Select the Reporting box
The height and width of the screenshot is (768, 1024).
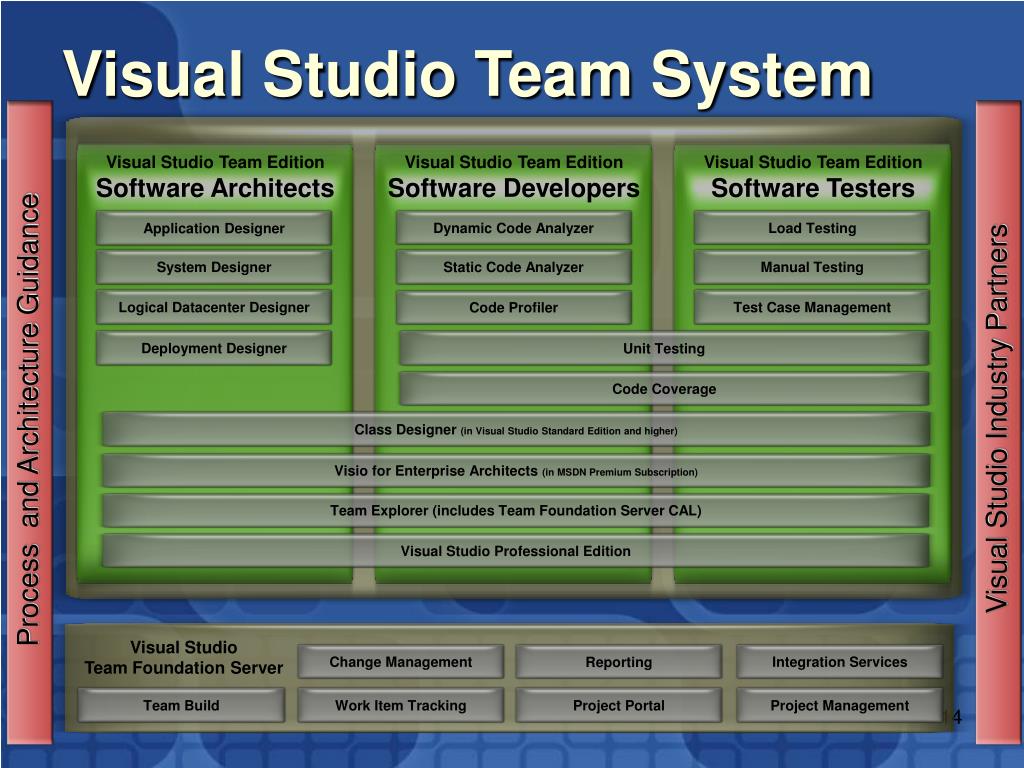(x=618, y=662)
